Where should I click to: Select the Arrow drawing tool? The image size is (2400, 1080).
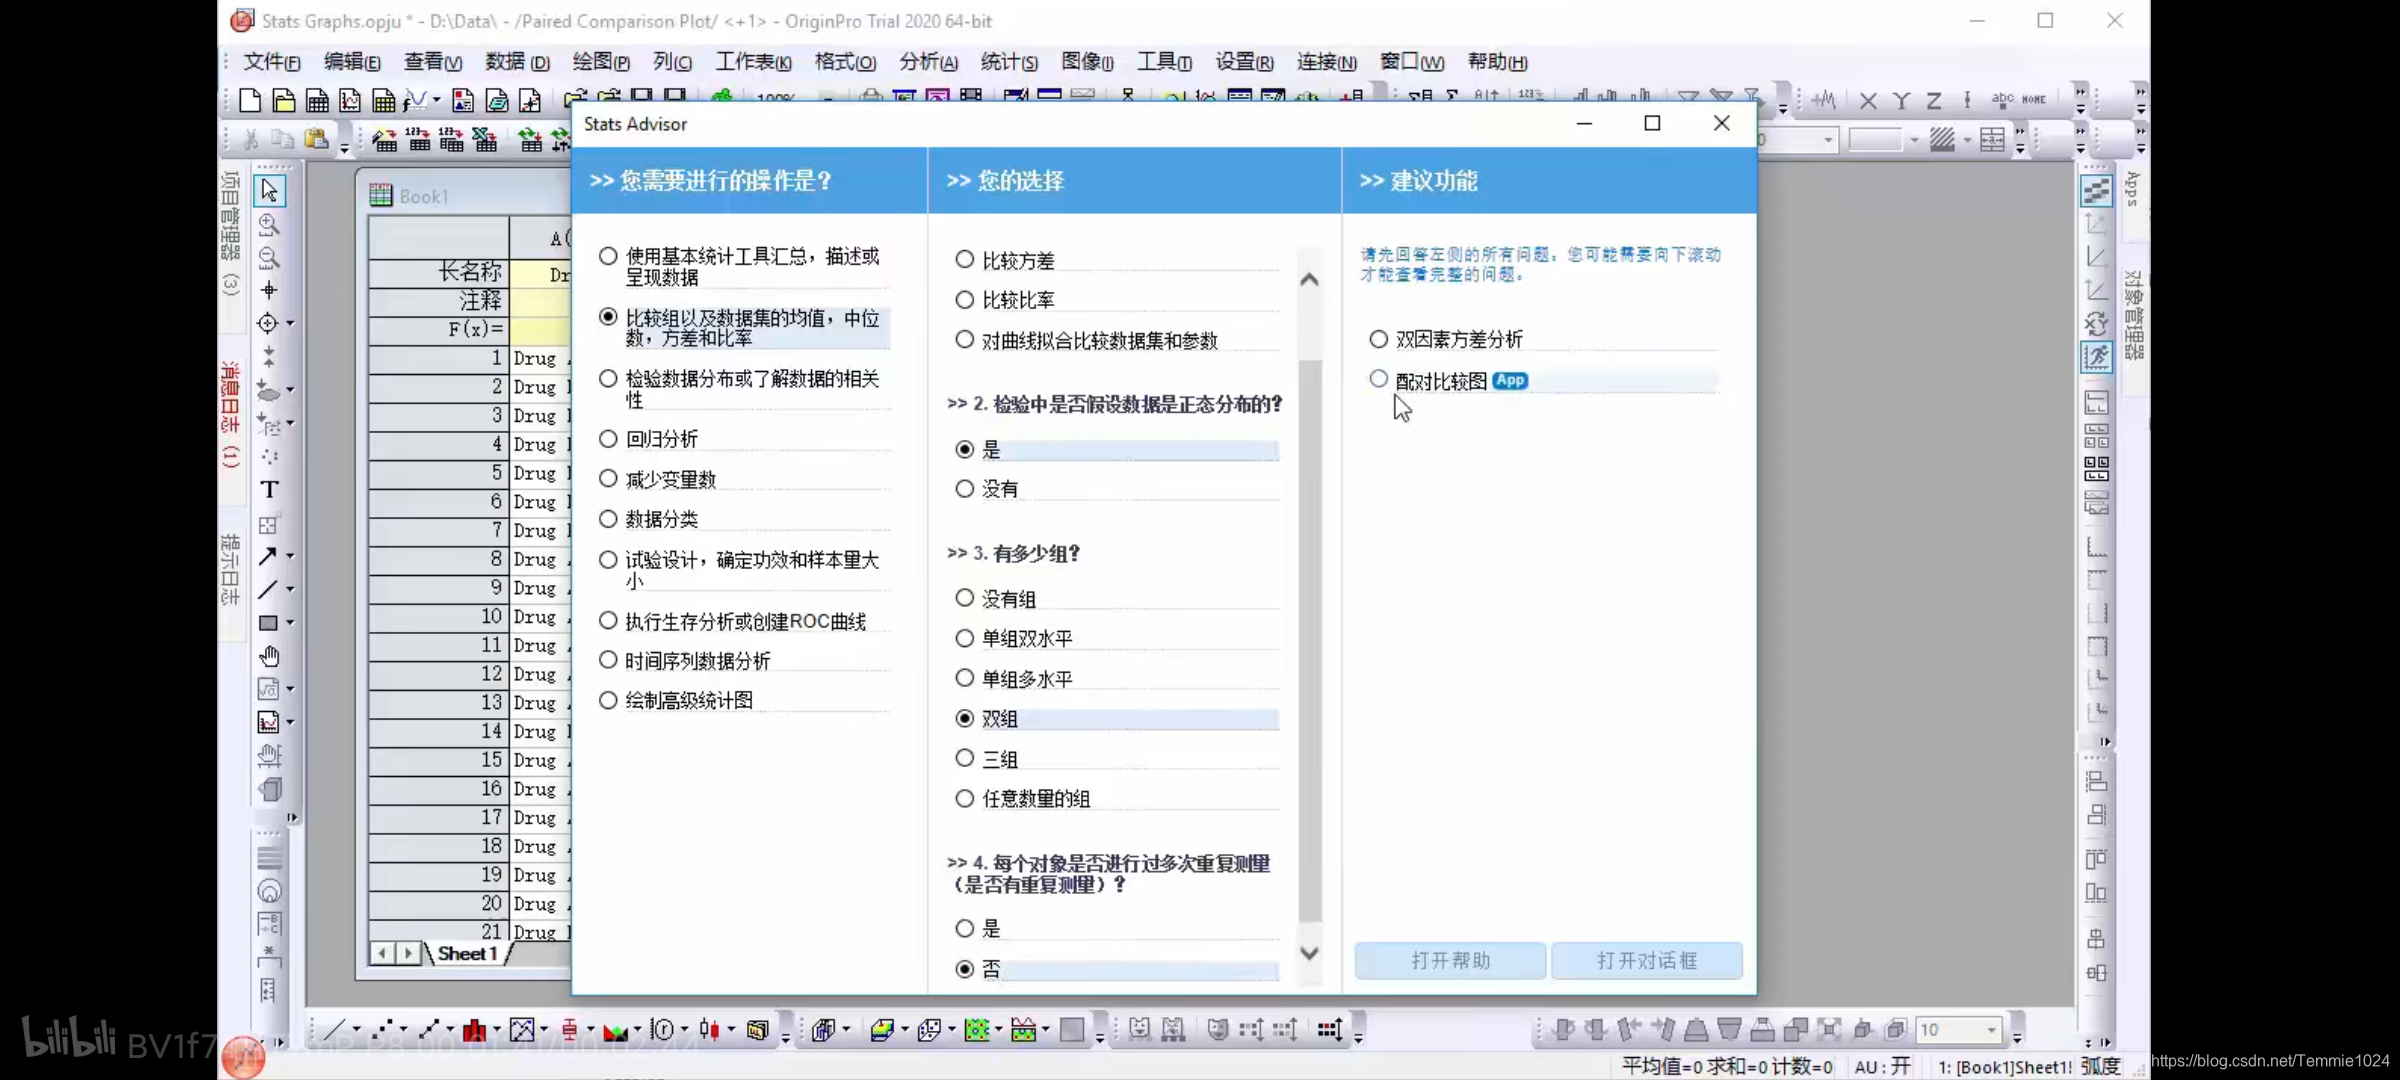click(267, 556)
